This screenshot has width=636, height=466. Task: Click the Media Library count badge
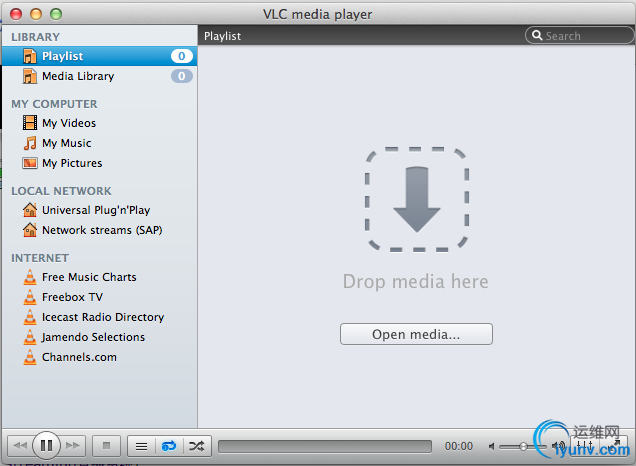point(182,76)
